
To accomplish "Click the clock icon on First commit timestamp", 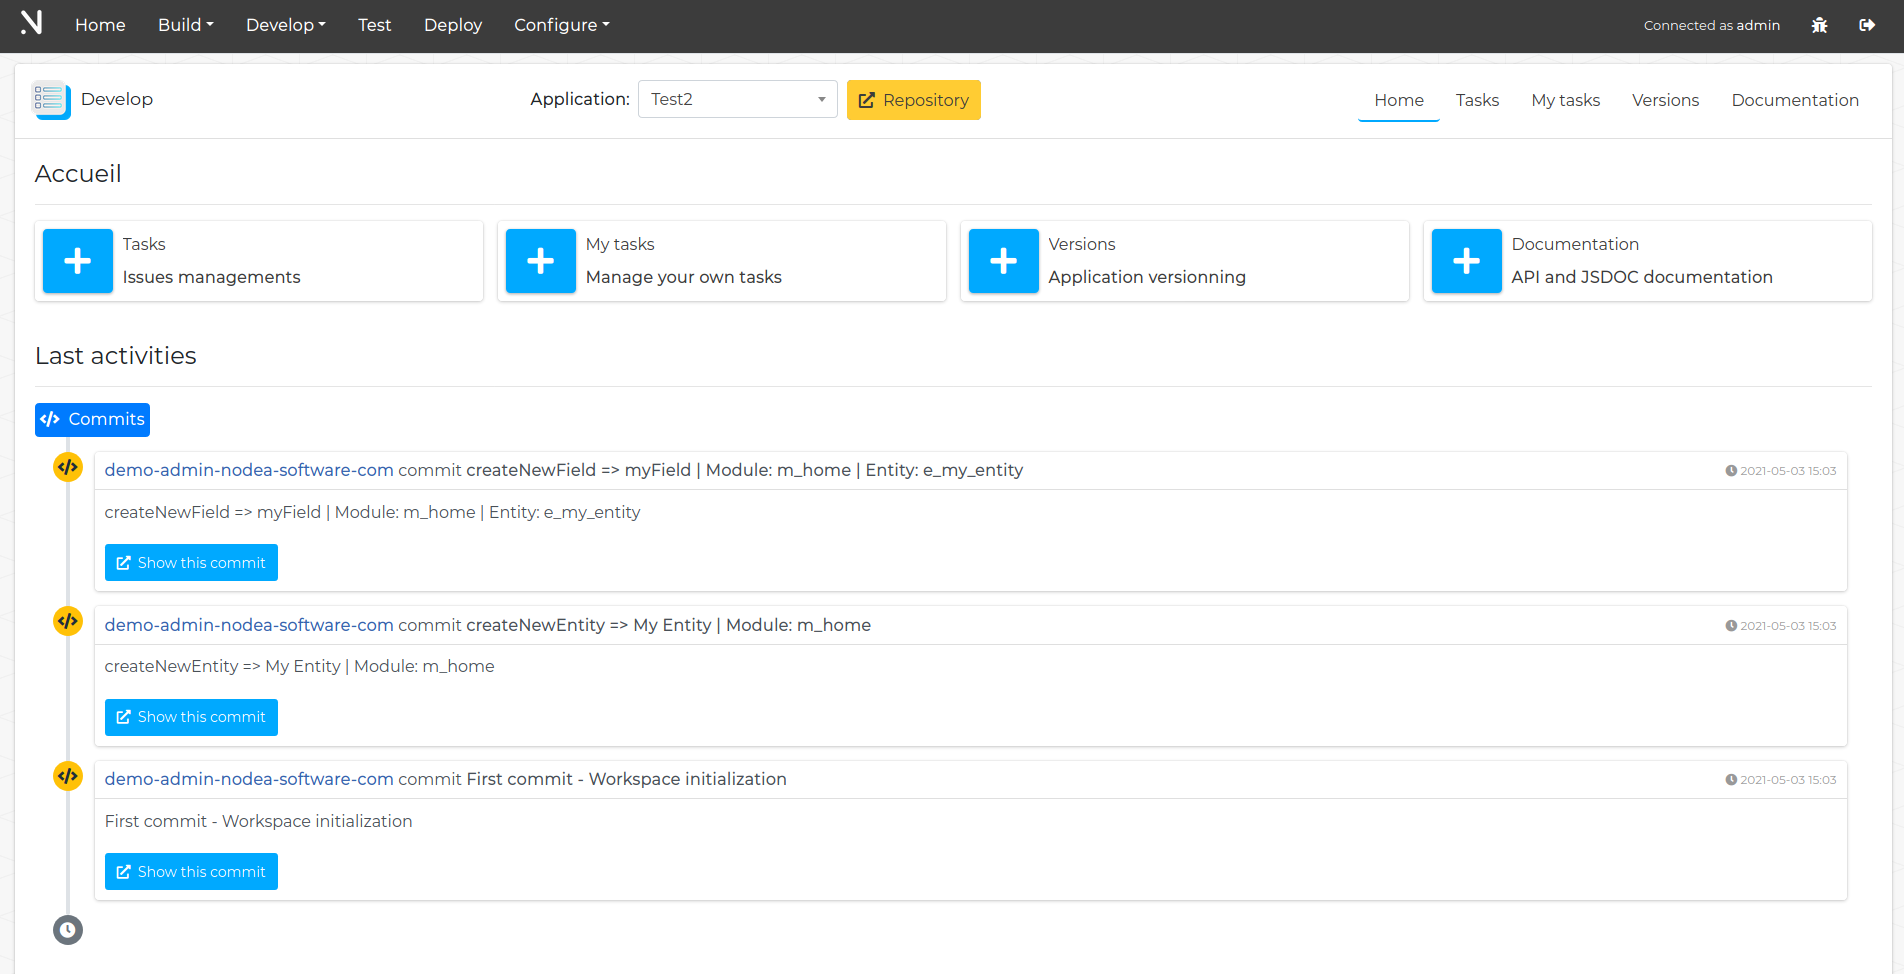I will 1731,780.
